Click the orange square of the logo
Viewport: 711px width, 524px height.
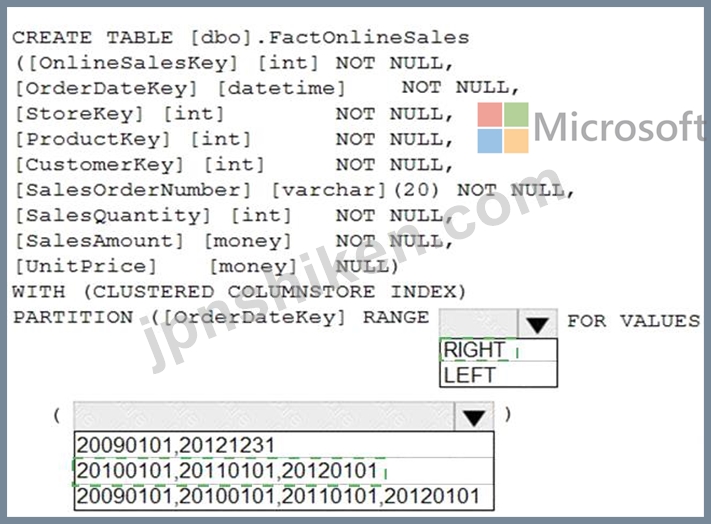[516, 141]
